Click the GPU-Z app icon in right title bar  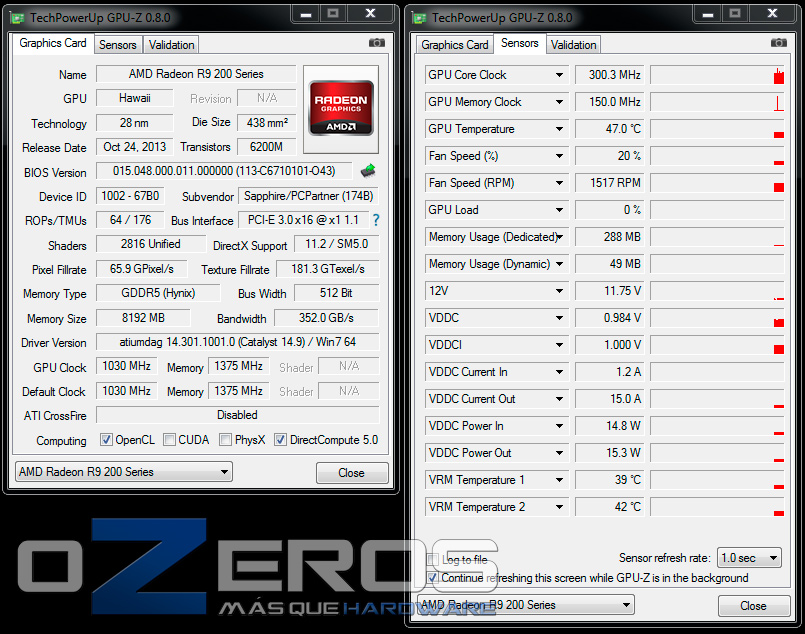[x=419, y=18]
